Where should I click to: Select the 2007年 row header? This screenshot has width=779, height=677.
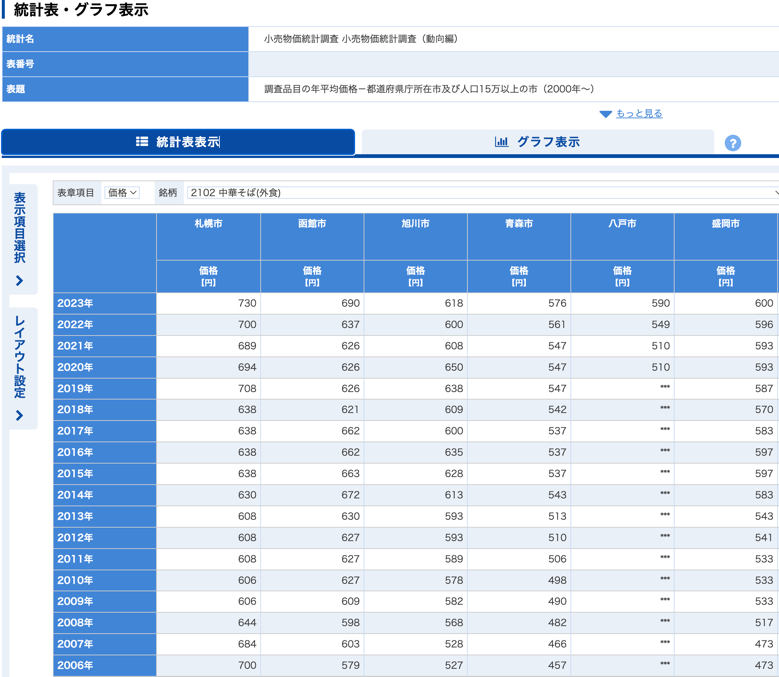click(104, 644)
